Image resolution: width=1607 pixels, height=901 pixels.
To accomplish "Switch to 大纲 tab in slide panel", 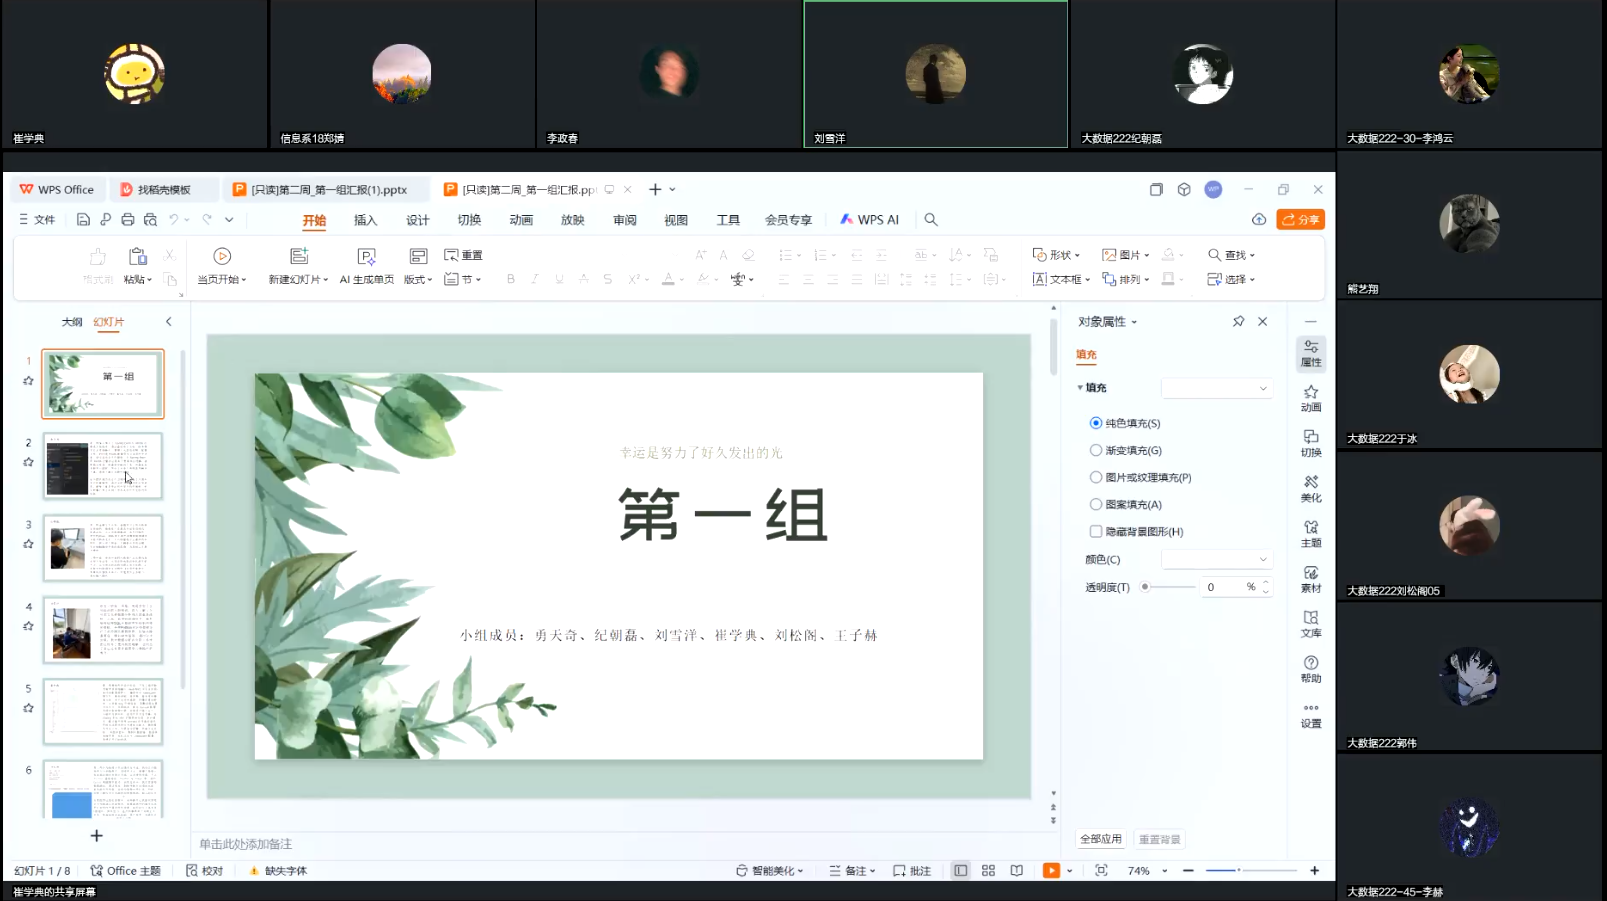I will click(x=72, y=322).
